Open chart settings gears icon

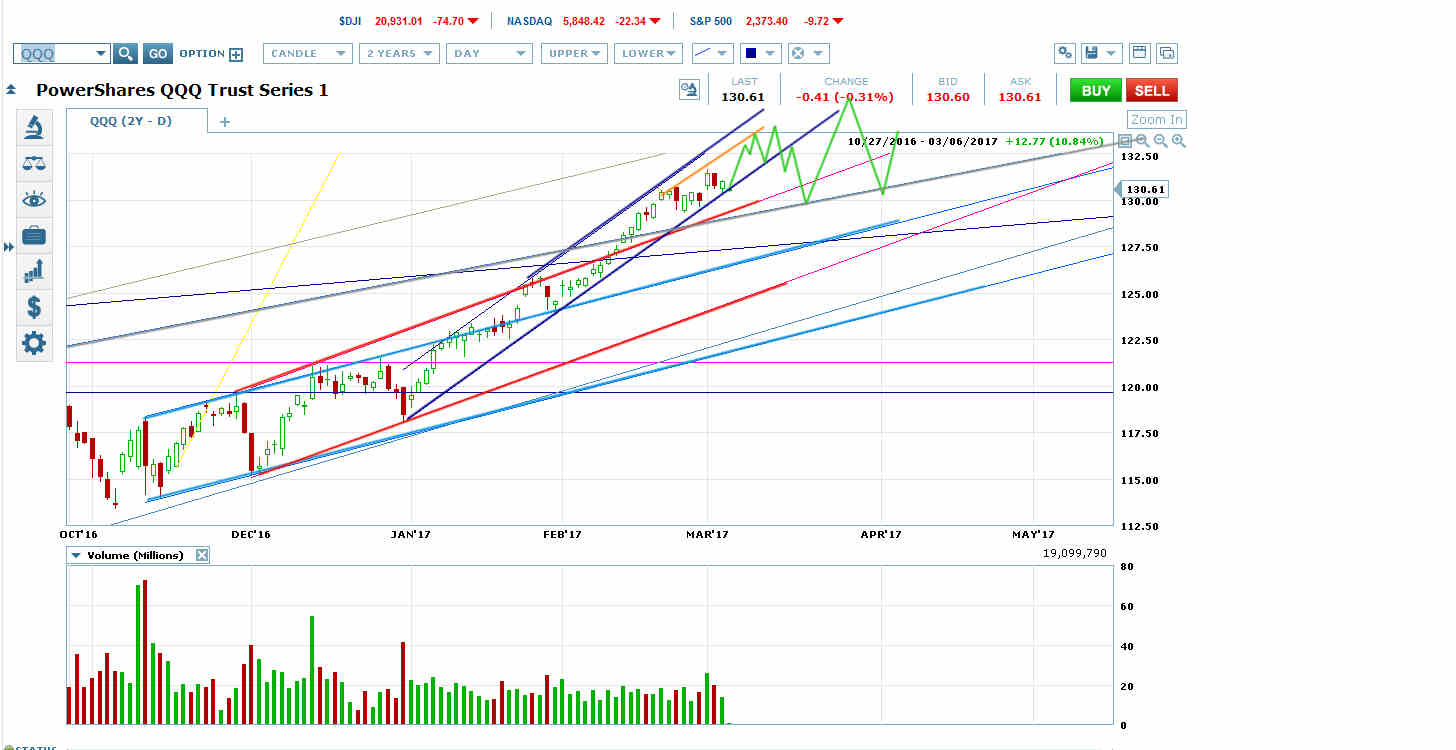click(x=1065, y=54)
